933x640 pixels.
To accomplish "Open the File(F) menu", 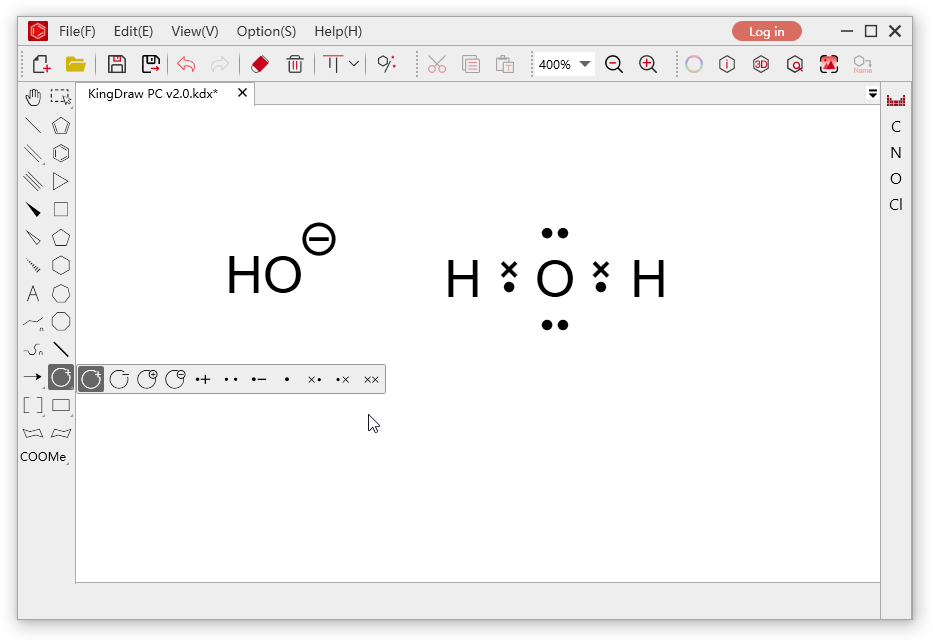I will point(77,32).
